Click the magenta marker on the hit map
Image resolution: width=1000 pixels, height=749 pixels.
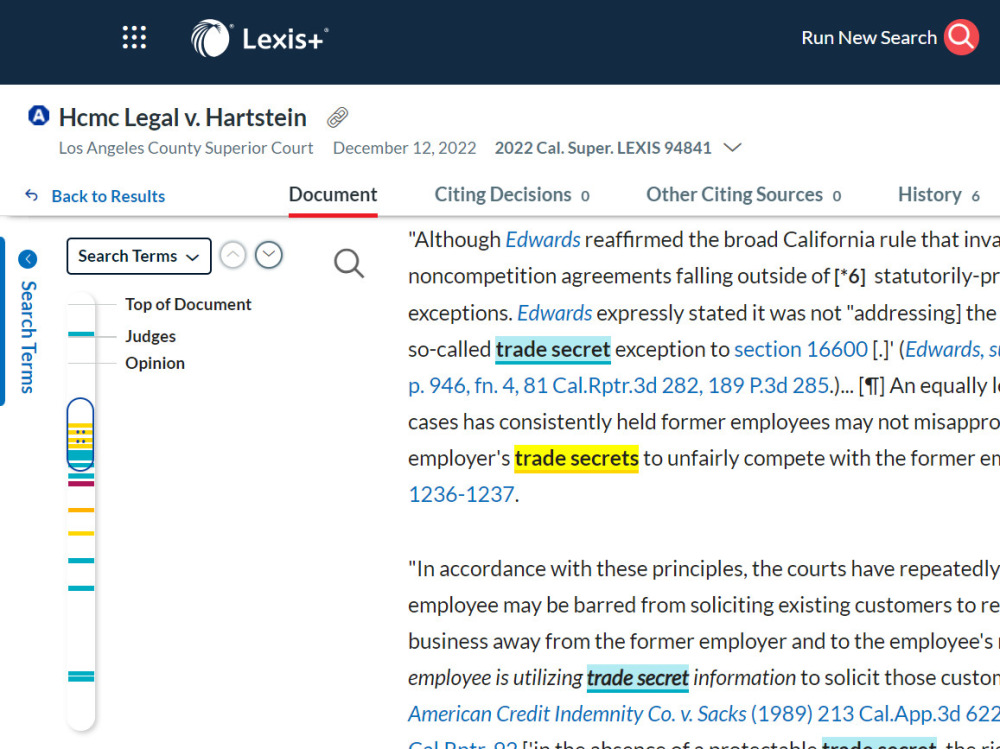[81, 484]
